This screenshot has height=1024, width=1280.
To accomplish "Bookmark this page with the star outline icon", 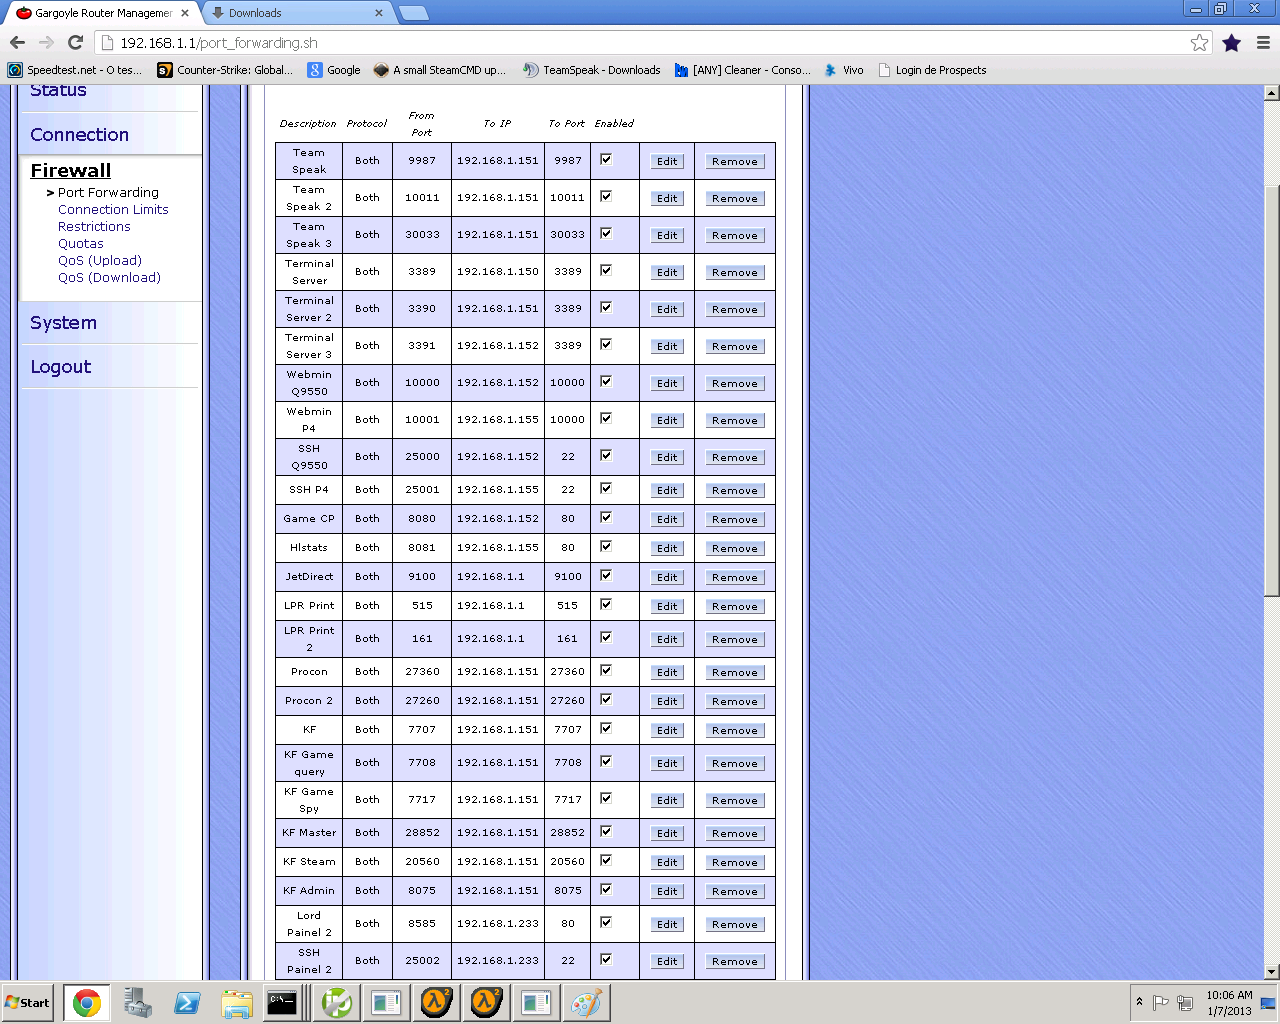I will point(1199,42).
